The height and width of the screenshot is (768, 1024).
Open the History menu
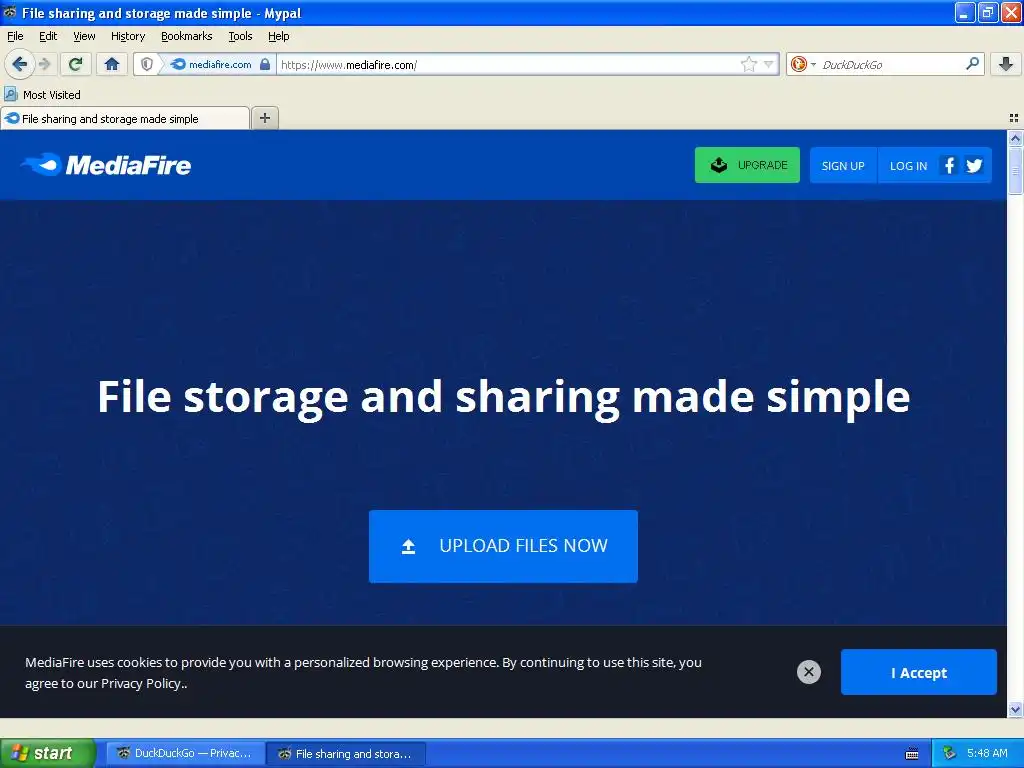(x=127, y=36)
